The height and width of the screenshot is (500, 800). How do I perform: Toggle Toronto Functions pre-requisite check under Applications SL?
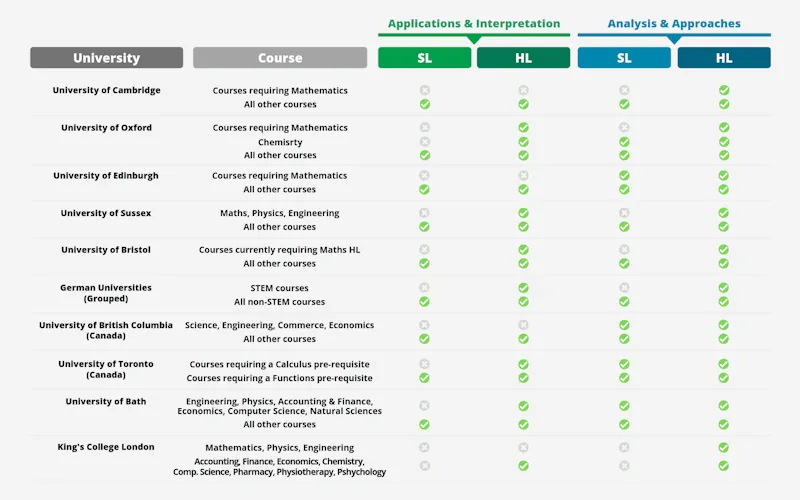(424, 378)
